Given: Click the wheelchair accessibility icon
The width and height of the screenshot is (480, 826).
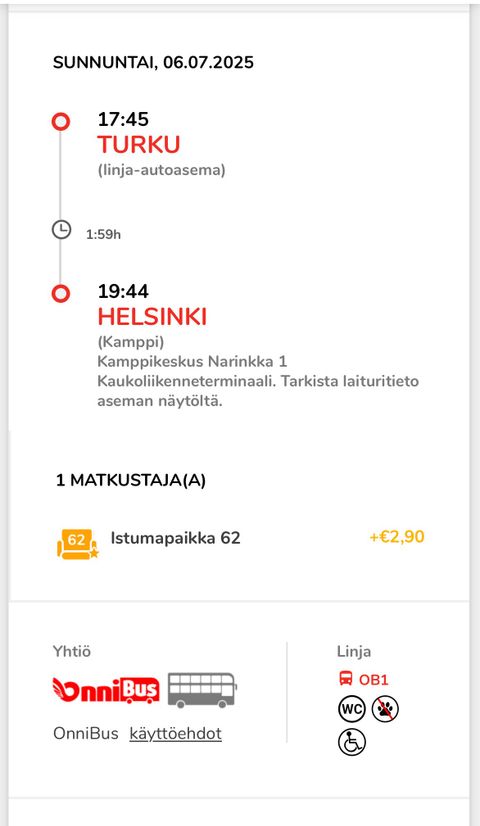Looking at the screenshot, I should point(351,742).
